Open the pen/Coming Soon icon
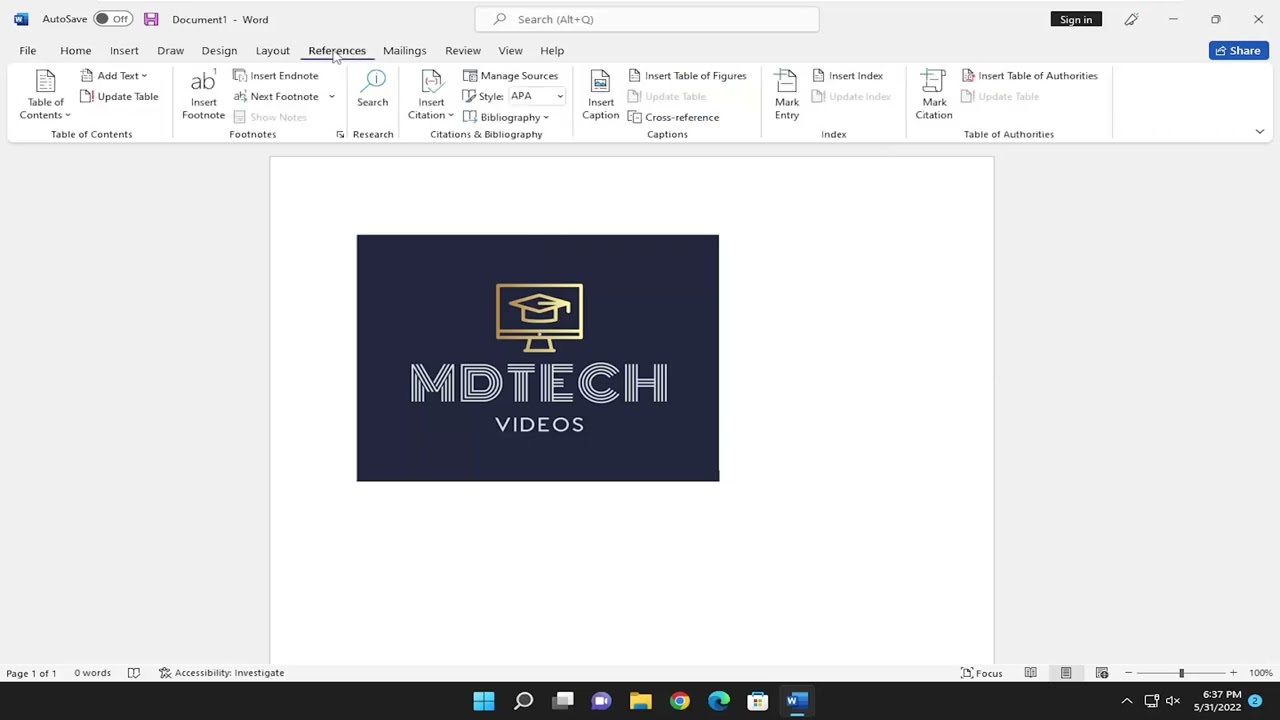This screenshot has width=1280, height=720. click(1131, 19)
